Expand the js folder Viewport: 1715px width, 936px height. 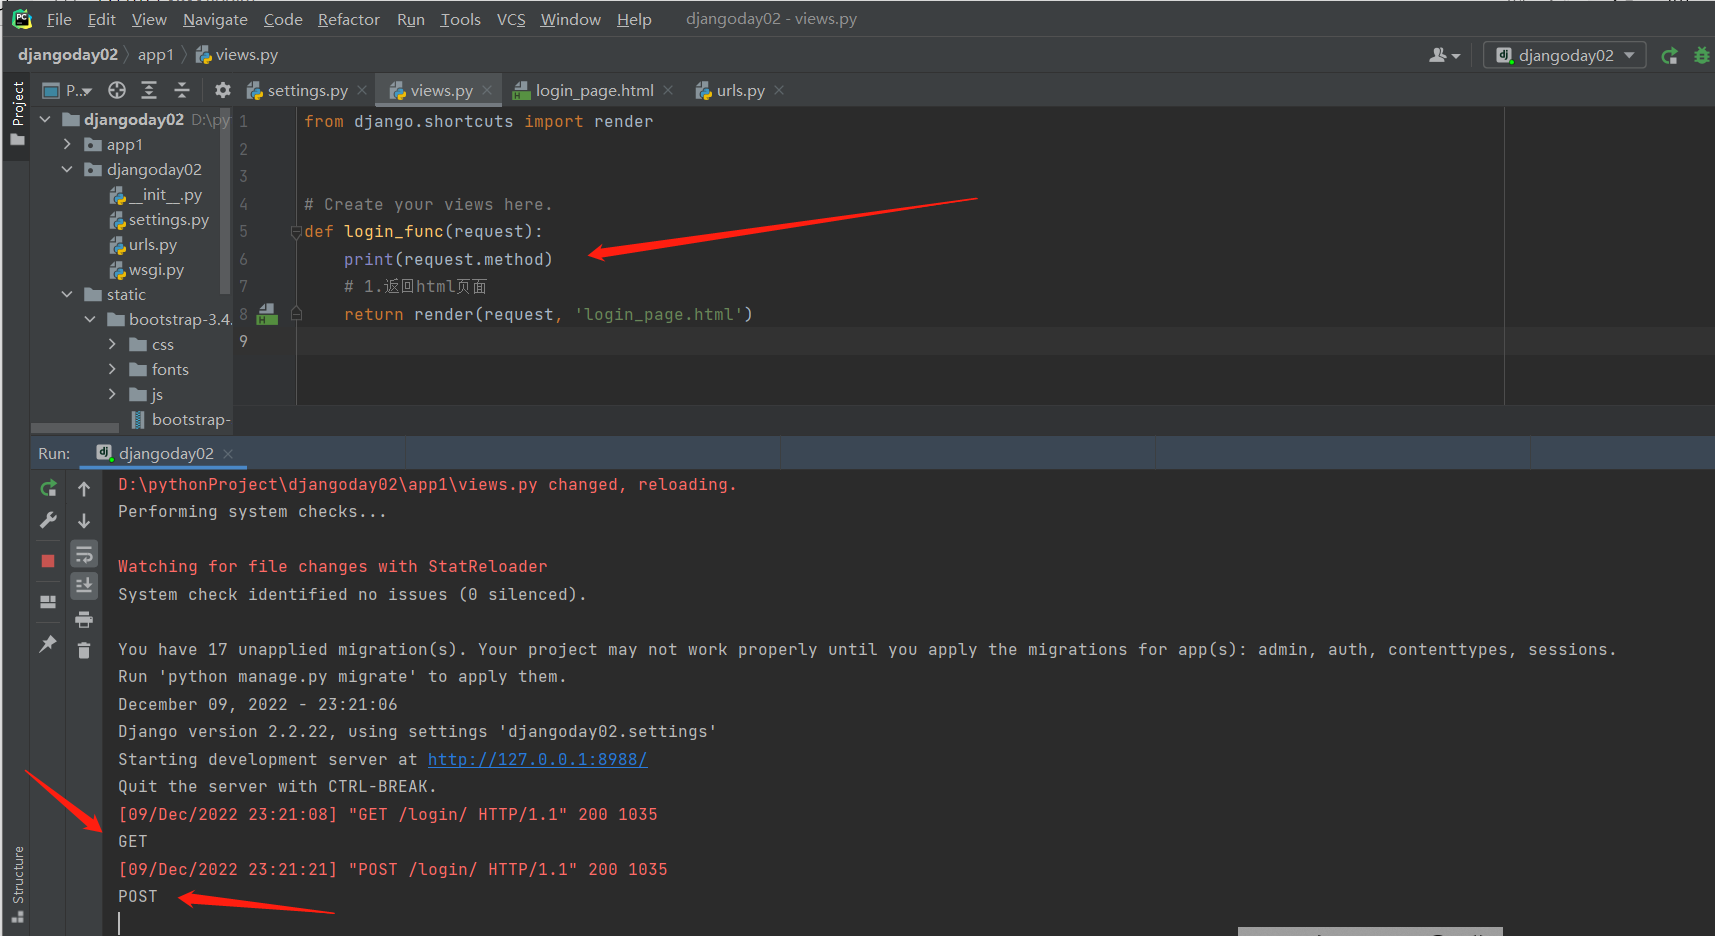(x=112, y=395)
